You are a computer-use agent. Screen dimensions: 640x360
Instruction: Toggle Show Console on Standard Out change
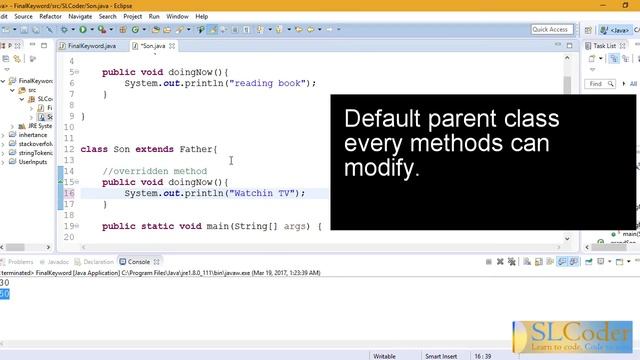click(562, 262)
